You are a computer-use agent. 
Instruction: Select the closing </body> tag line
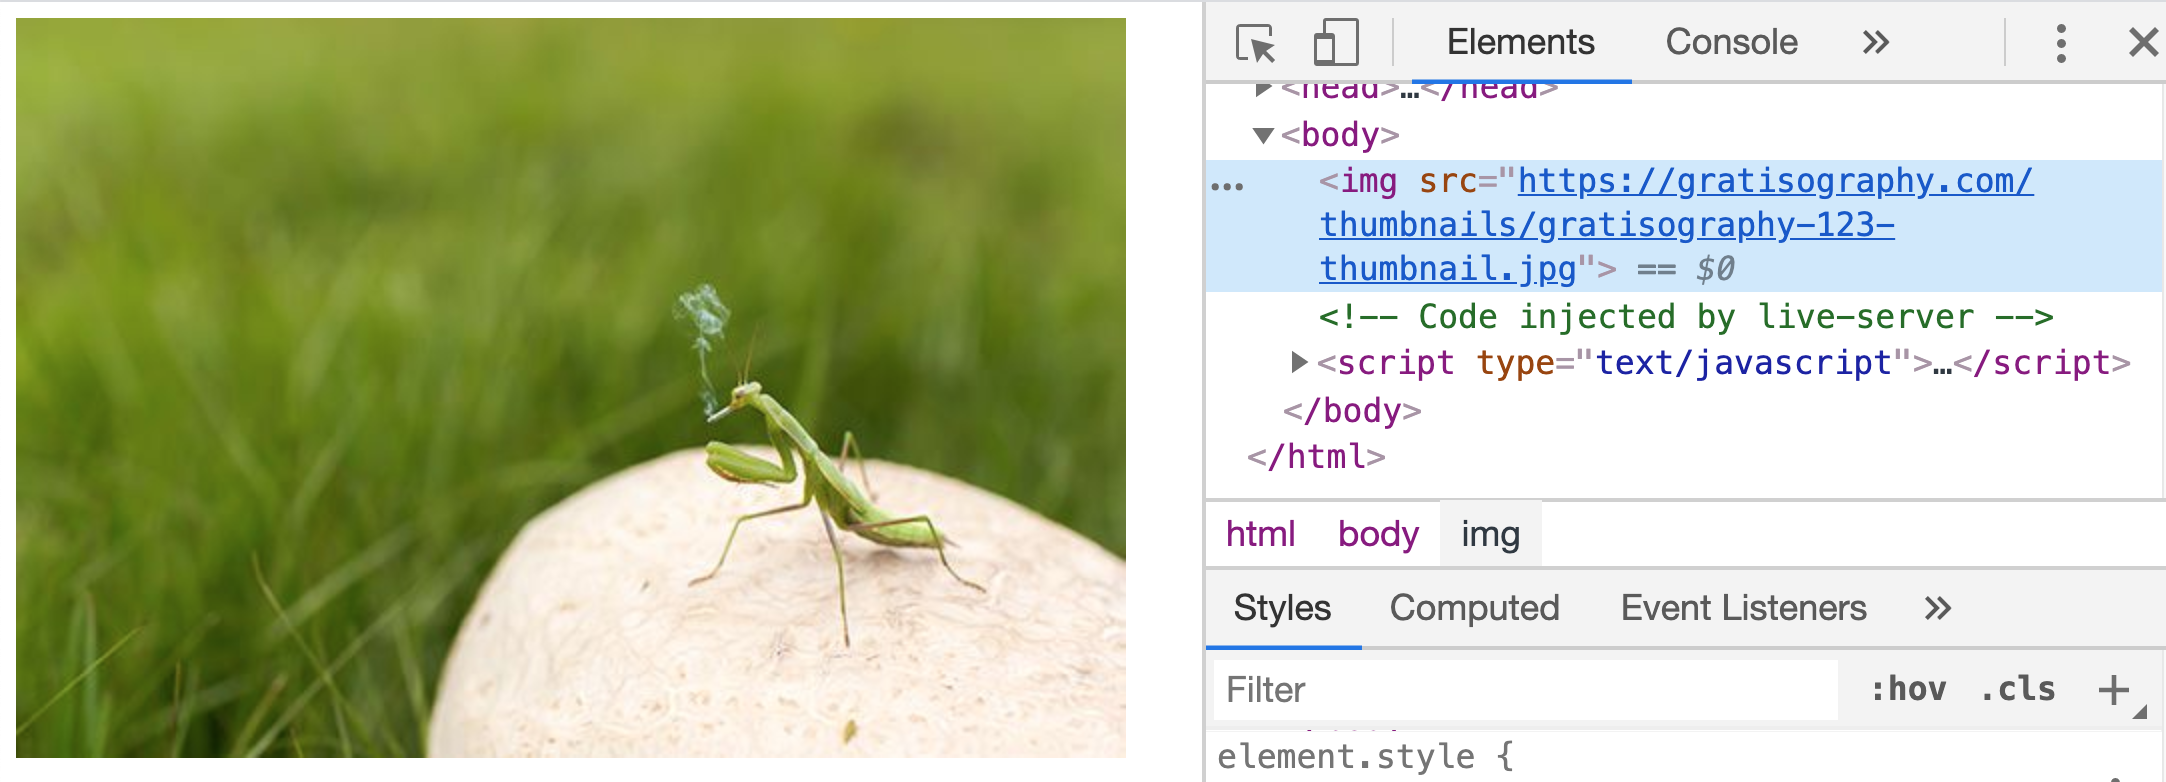(x=1352, y=410)
